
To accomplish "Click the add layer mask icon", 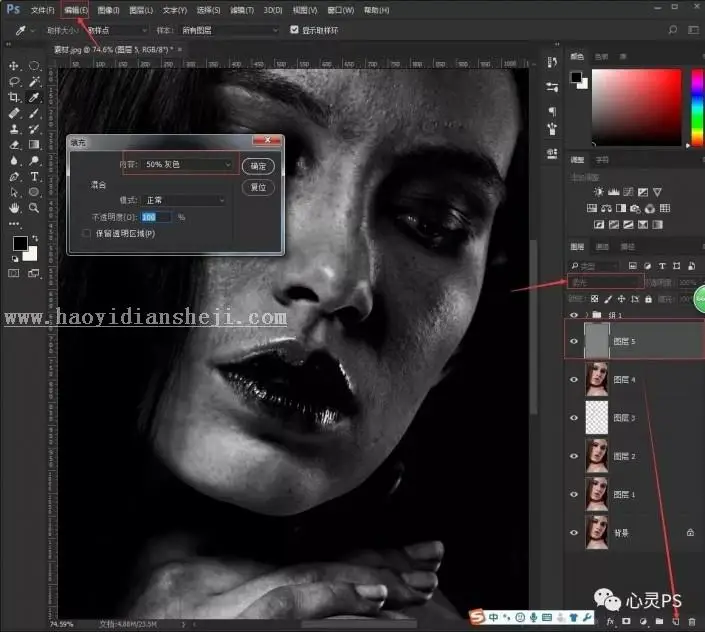I will [x=626, y=621].
